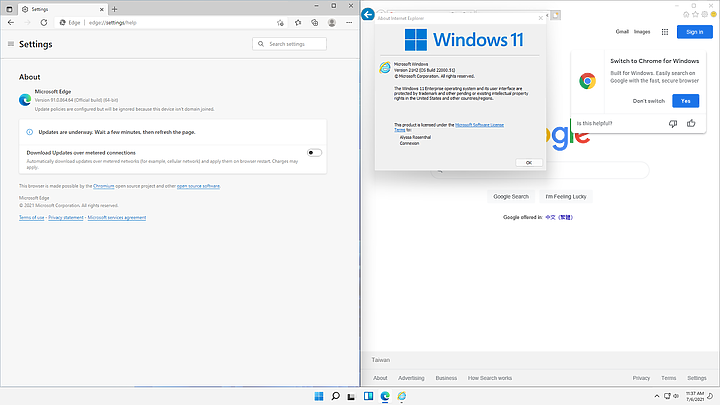Click the Google Sign in button
The height and width of the screenshot is (405, 720).
click(x=694, y=32)
